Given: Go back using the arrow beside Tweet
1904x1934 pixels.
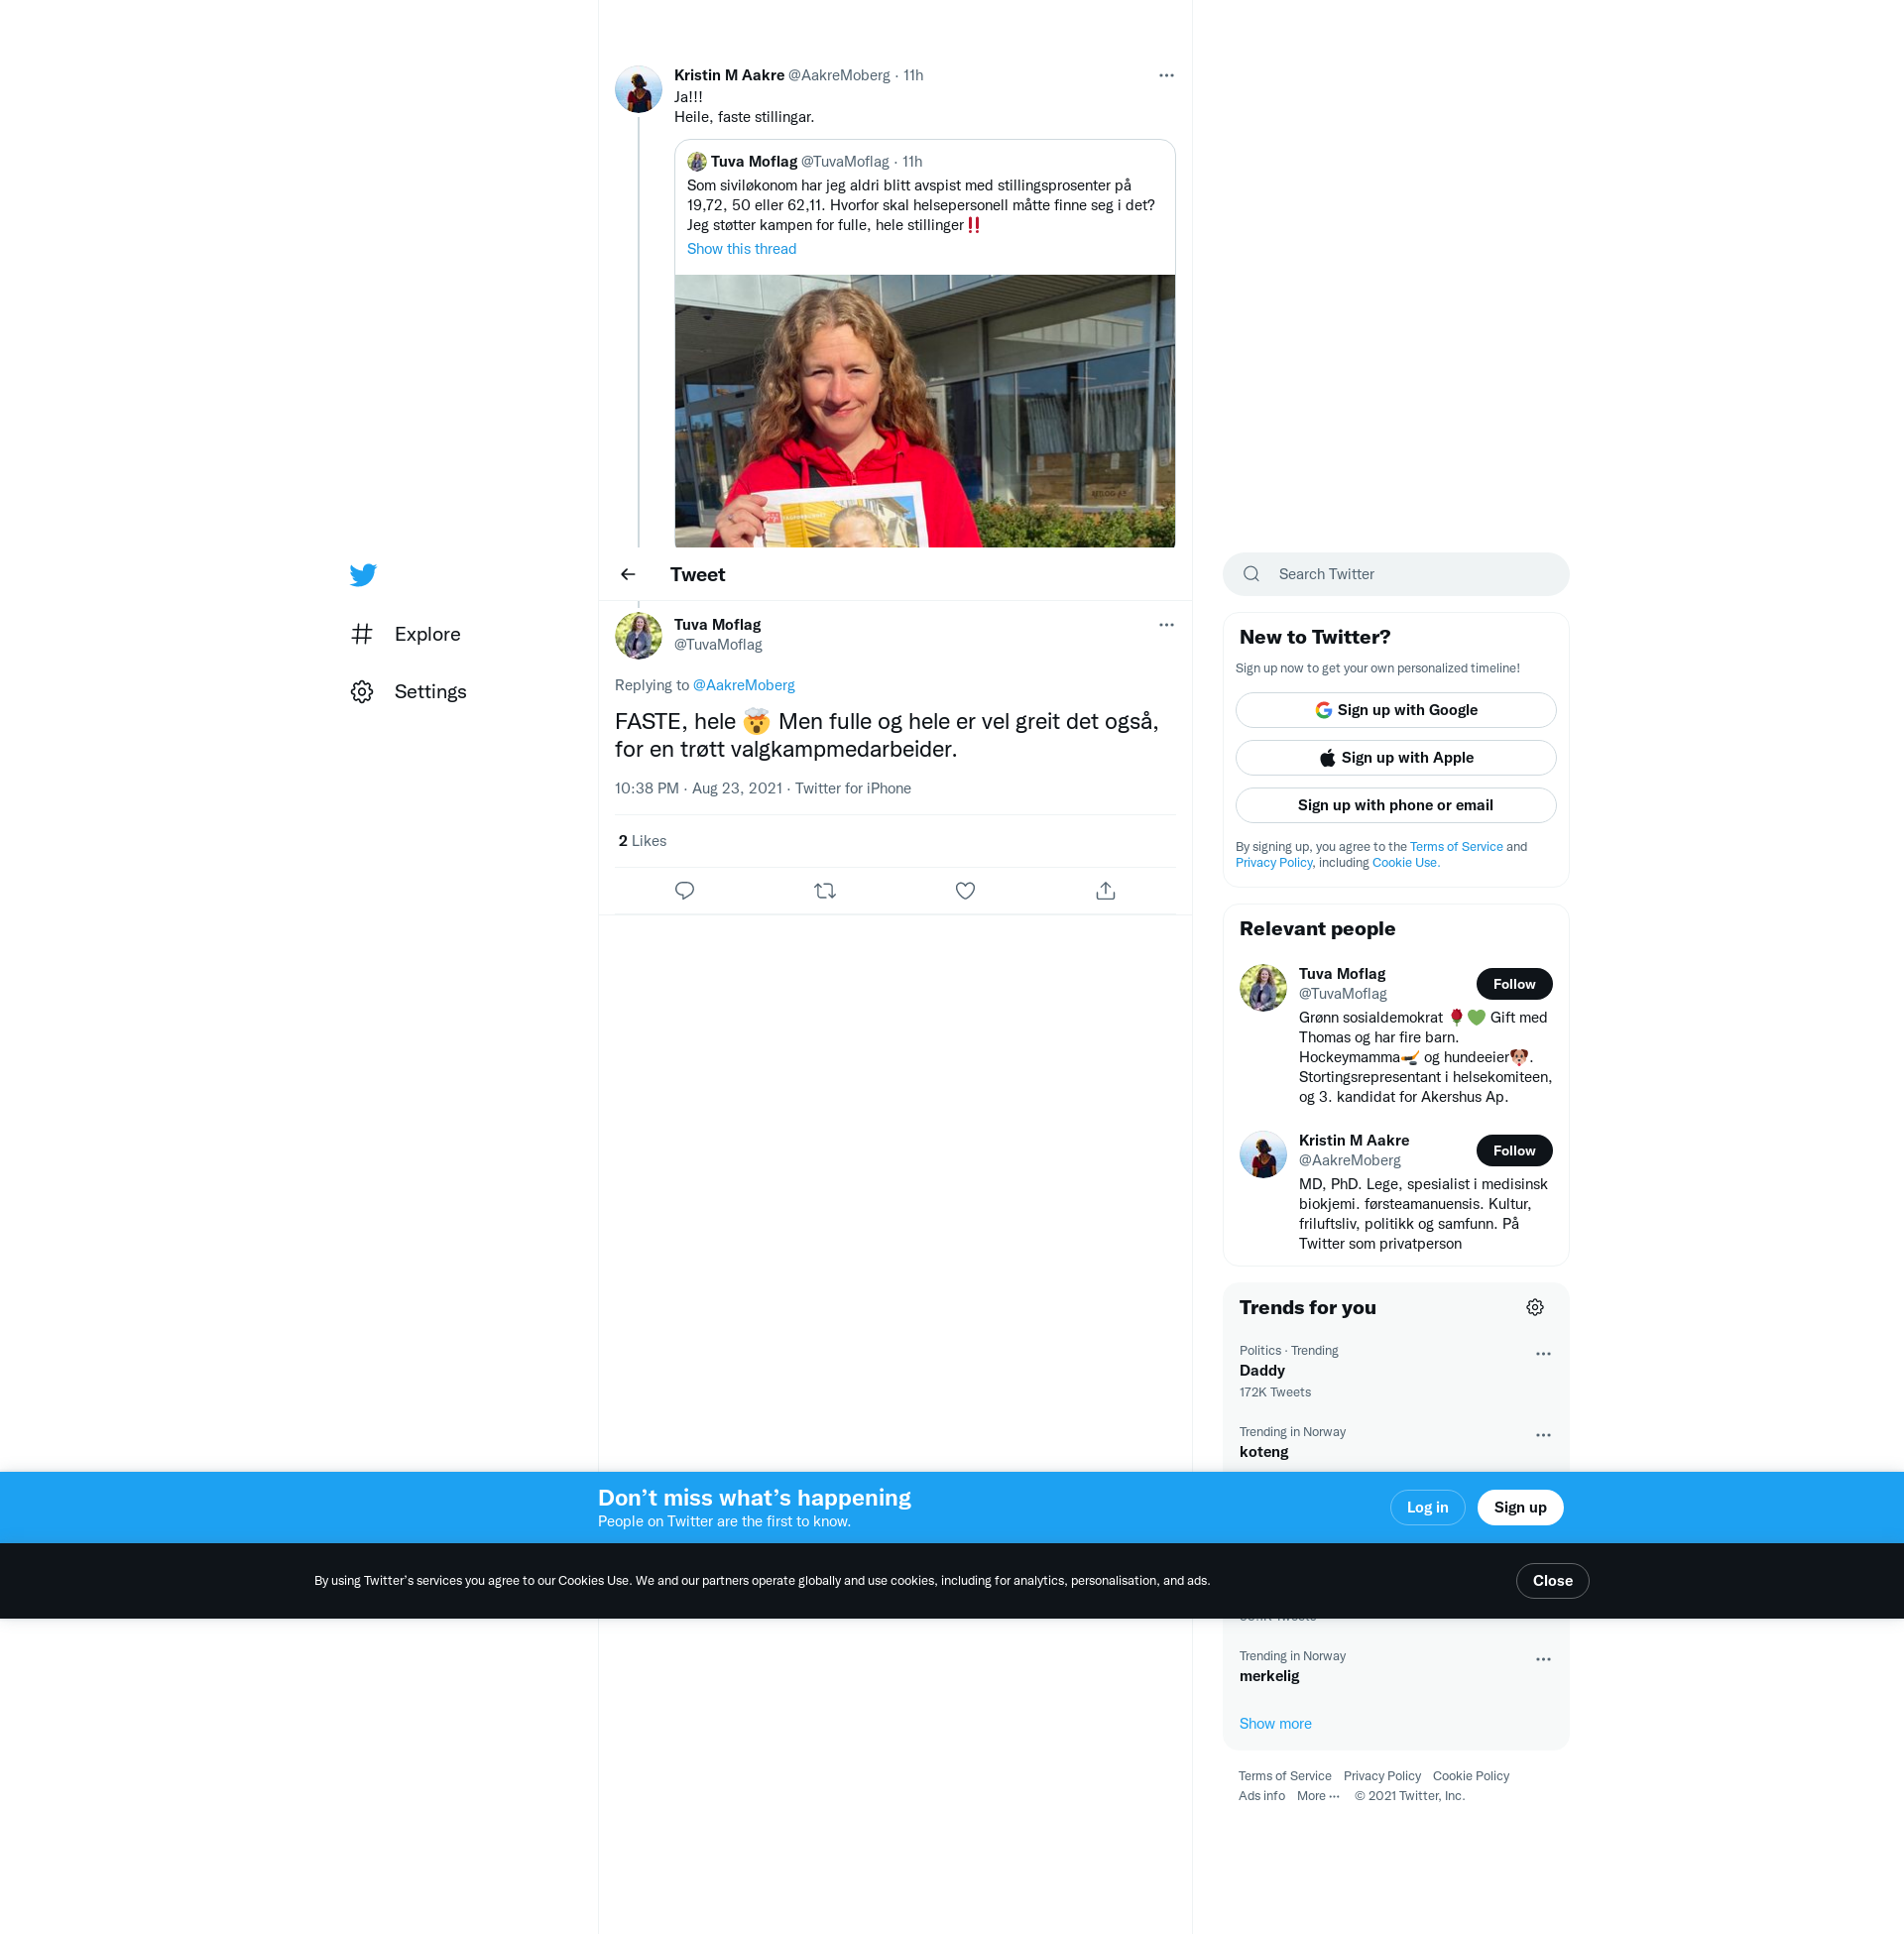Looking at the screenshot, I should (x=628, y=574).
